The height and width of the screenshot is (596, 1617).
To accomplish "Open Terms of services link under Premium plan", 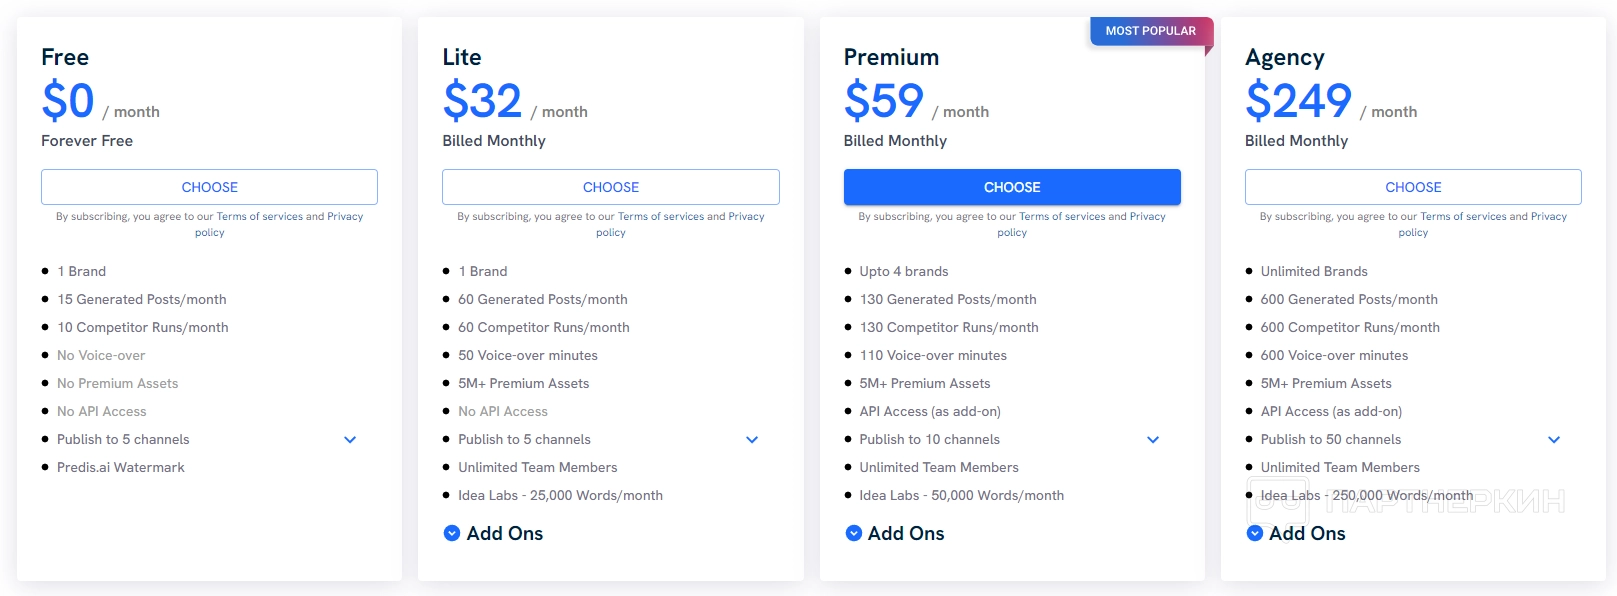I will pyautogui.click(x=1062, y=217).
